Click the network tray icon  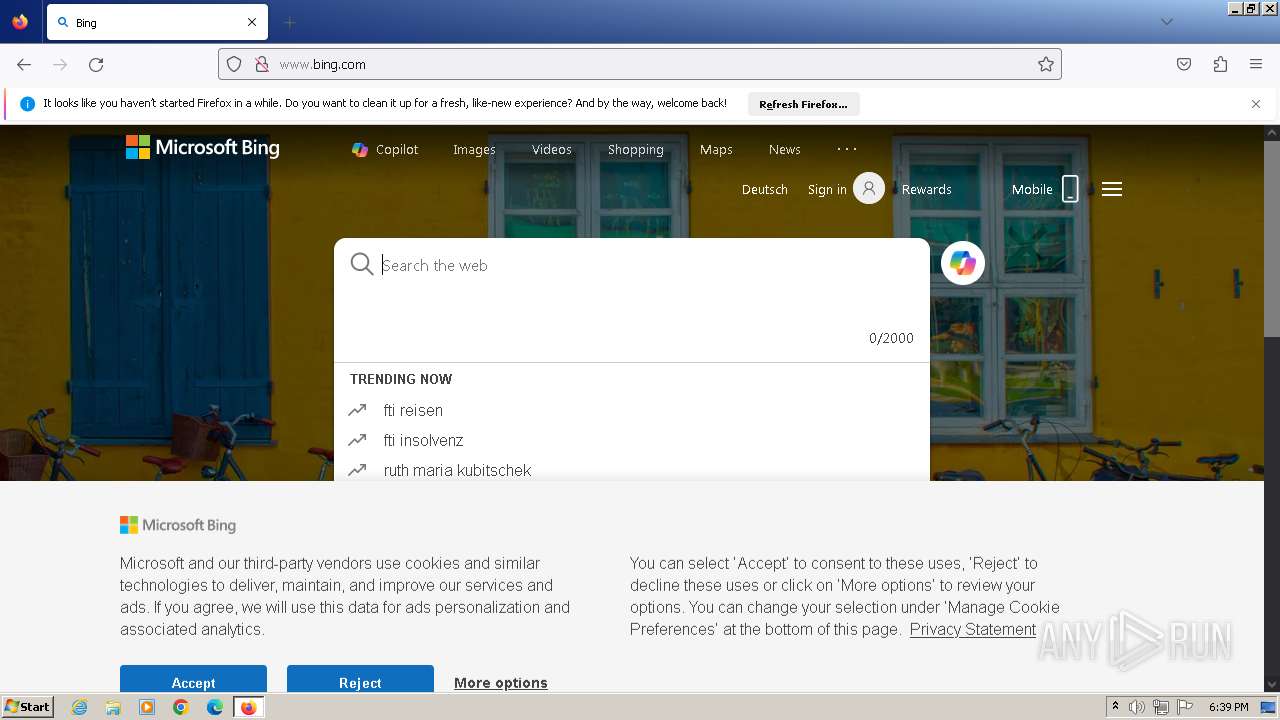click(x=1161, y=707)
